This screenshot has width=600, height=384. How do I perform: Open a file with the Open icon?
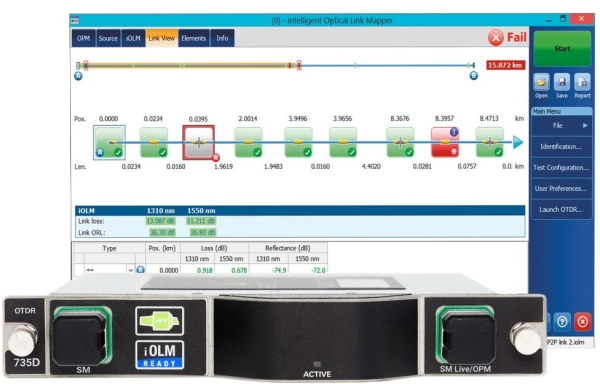point(541,82)
